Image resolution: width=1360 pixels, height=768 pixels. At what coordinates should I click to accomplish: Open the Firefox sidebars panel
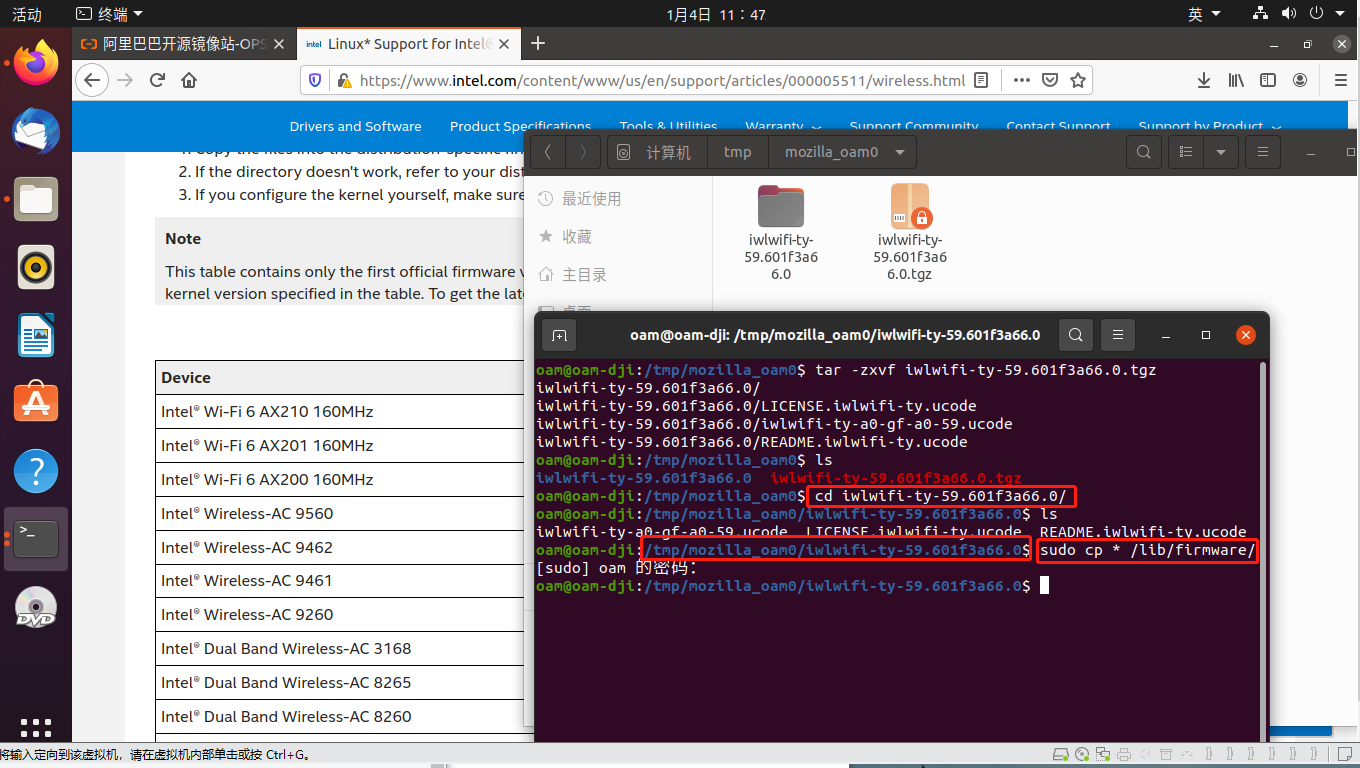click(x=1268, y=80)
